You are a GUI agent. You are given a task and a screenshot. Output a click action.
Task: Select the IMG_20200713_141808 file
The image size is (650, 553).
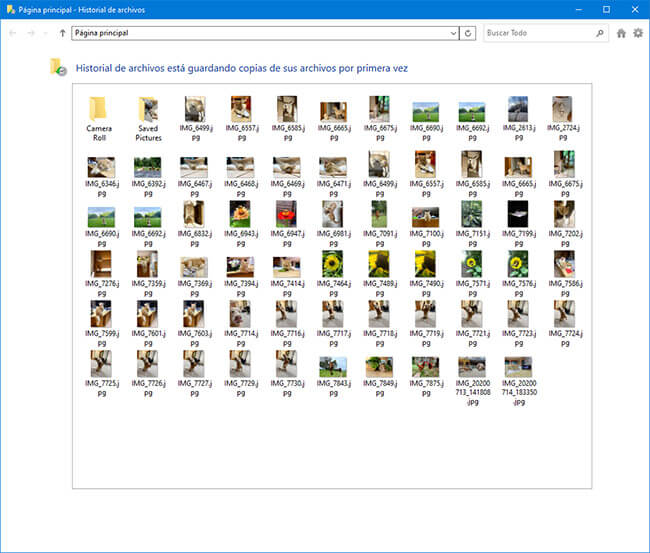tap(471, 368)
